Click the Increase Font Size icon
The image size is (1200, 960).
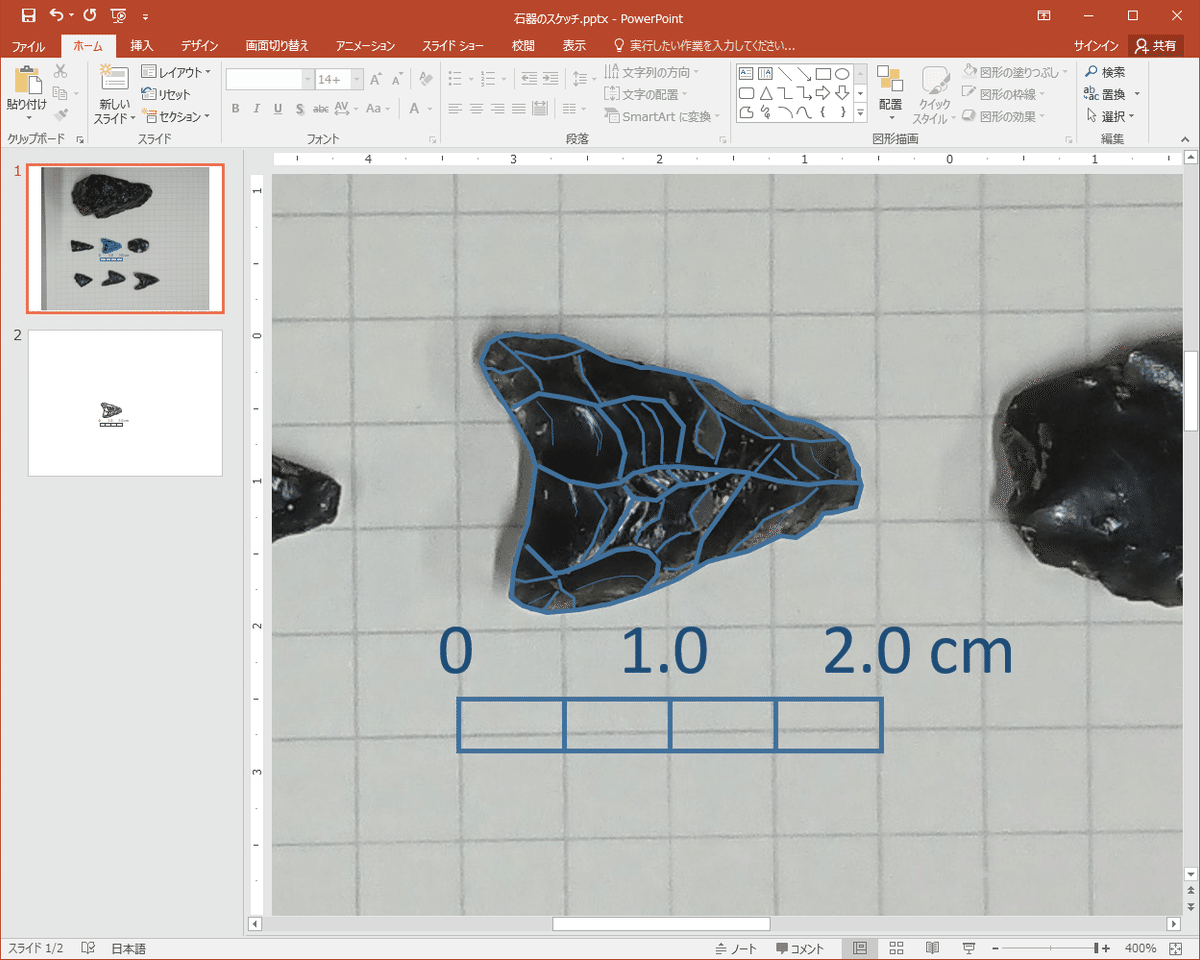[x=376, y=79]
